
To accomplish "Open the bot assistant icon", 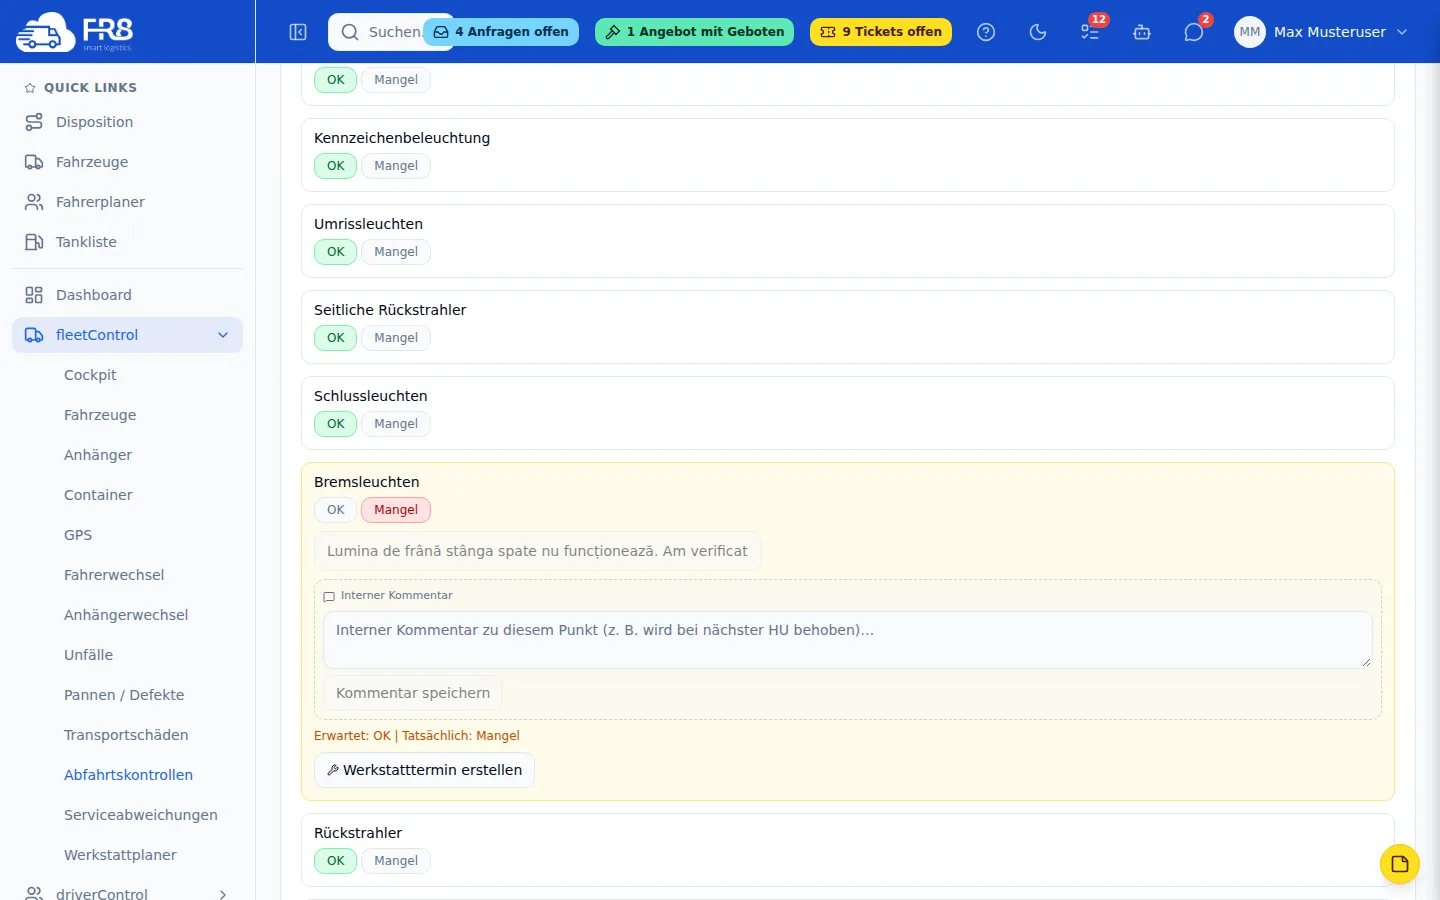I will click(x=1142, y=32).
